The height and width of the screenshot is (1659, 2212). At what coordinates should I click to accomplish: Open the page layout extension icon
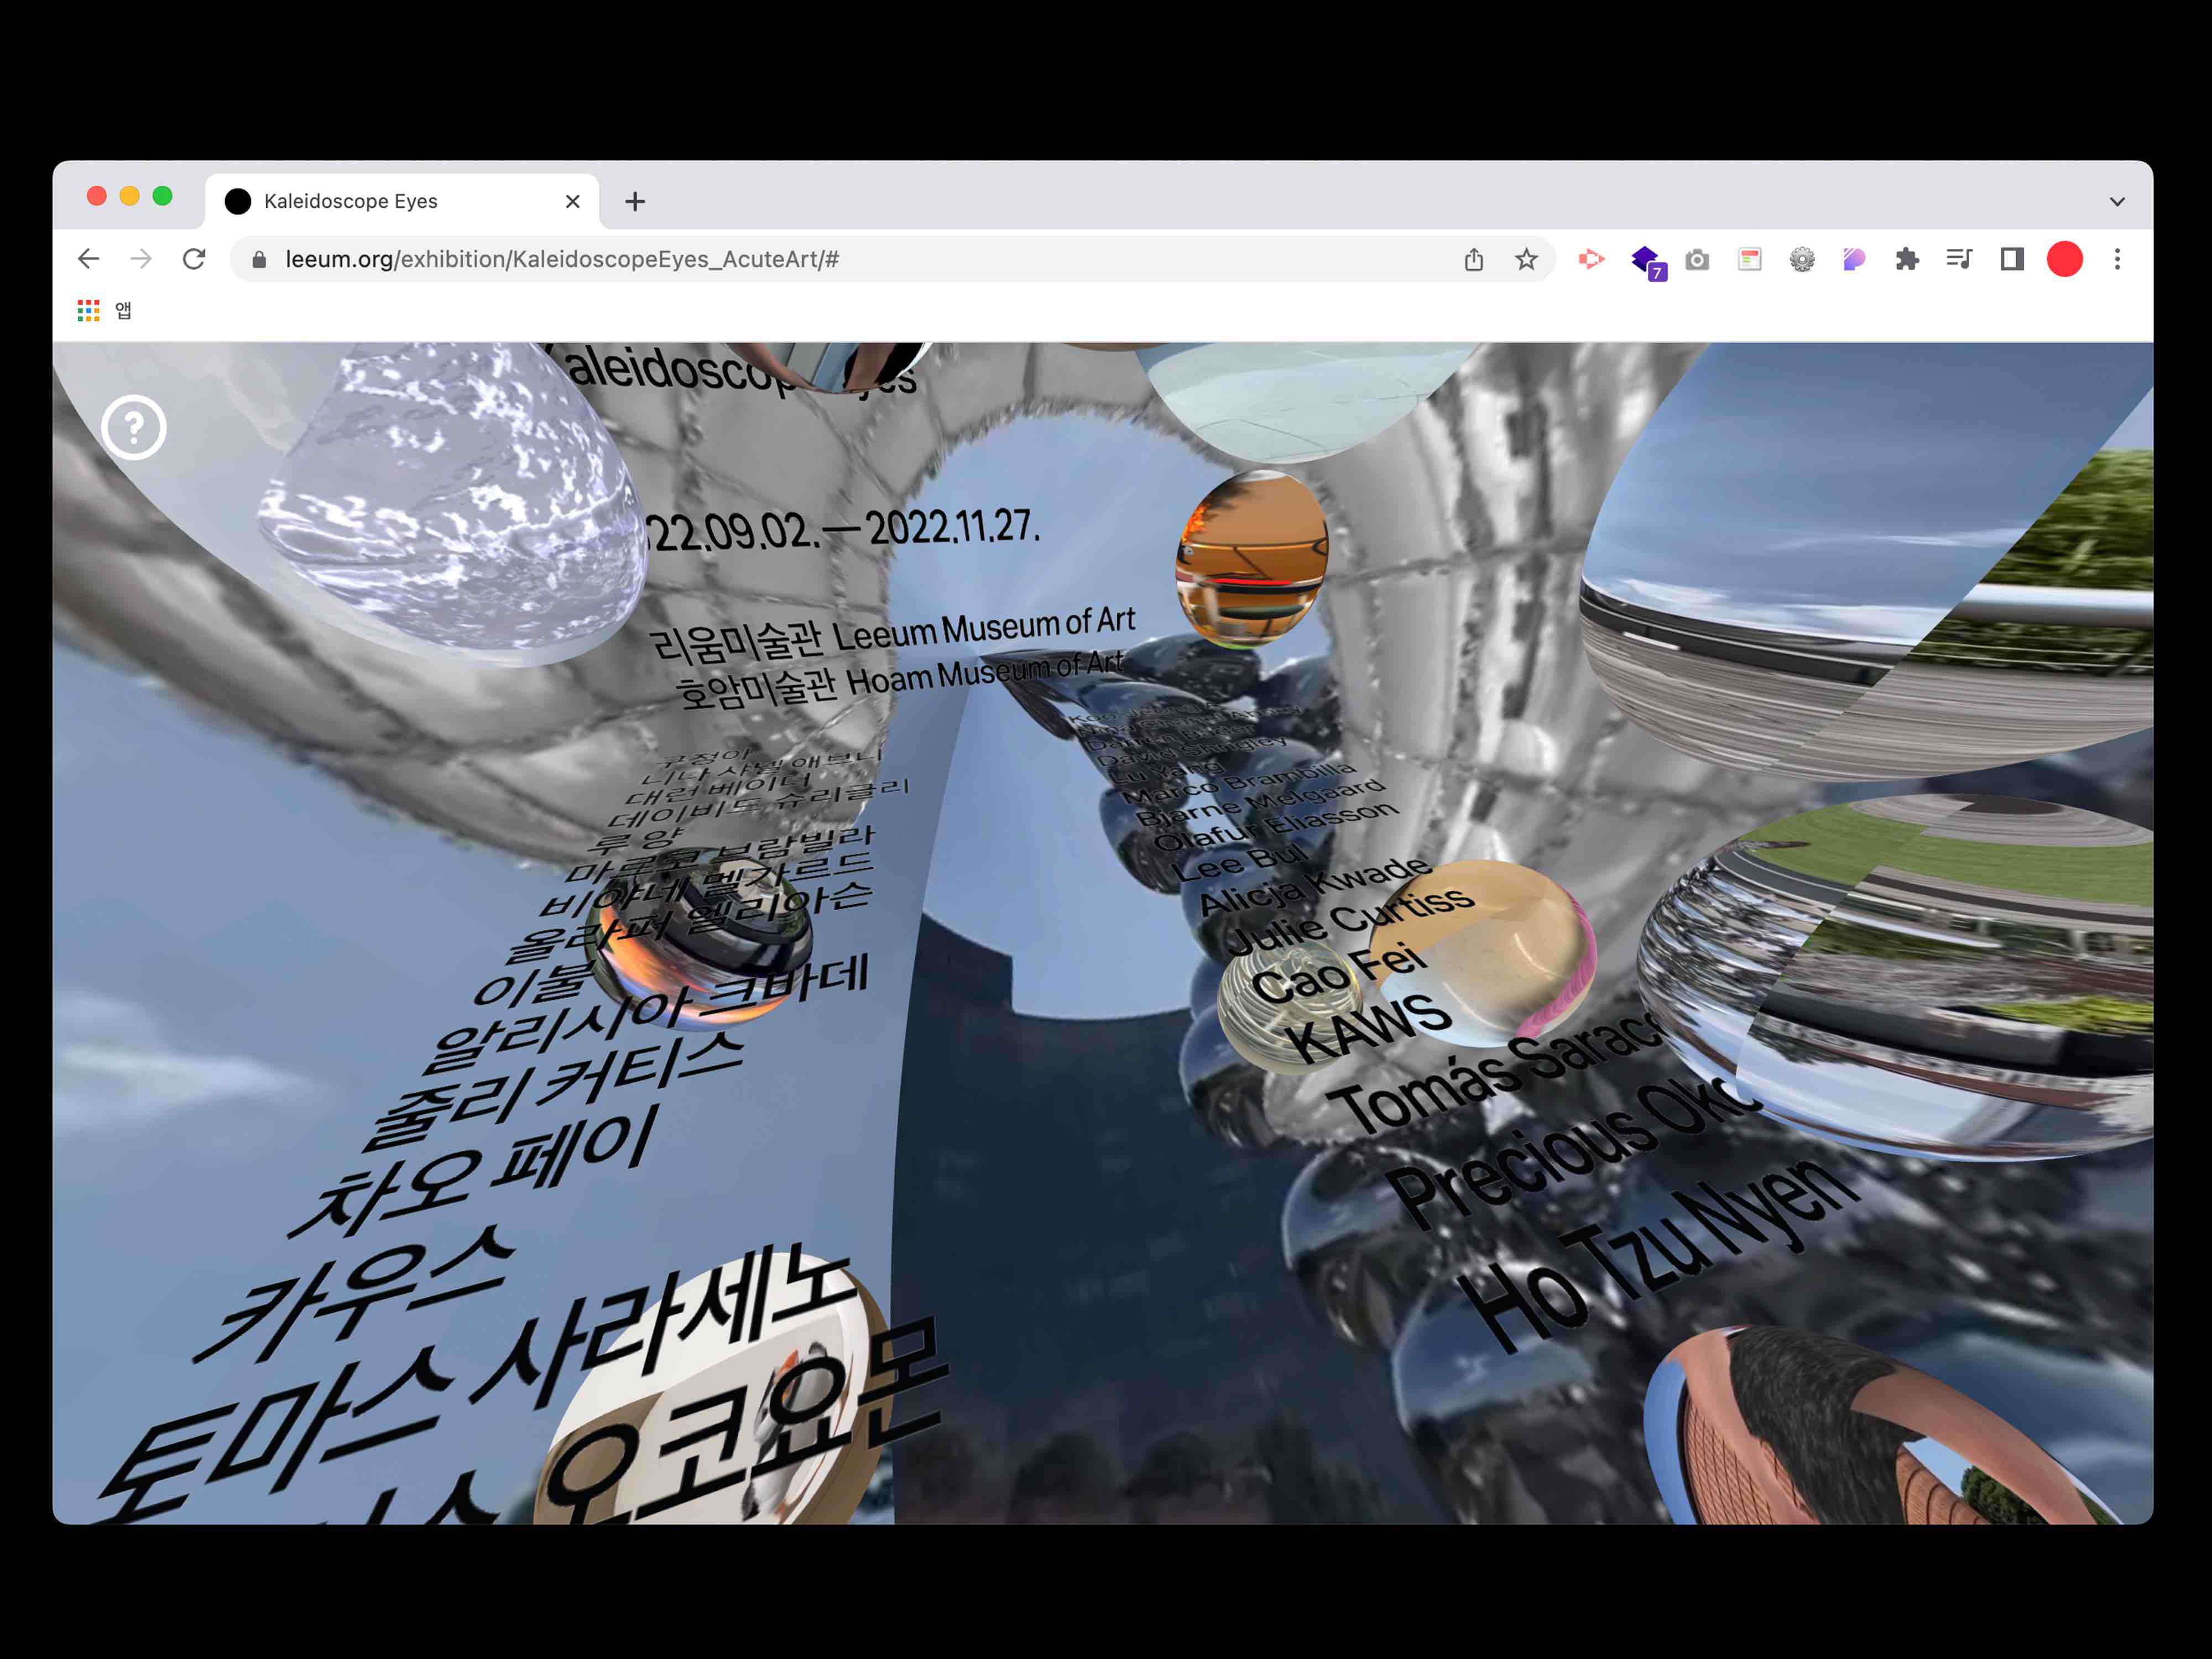[1750, 260]
